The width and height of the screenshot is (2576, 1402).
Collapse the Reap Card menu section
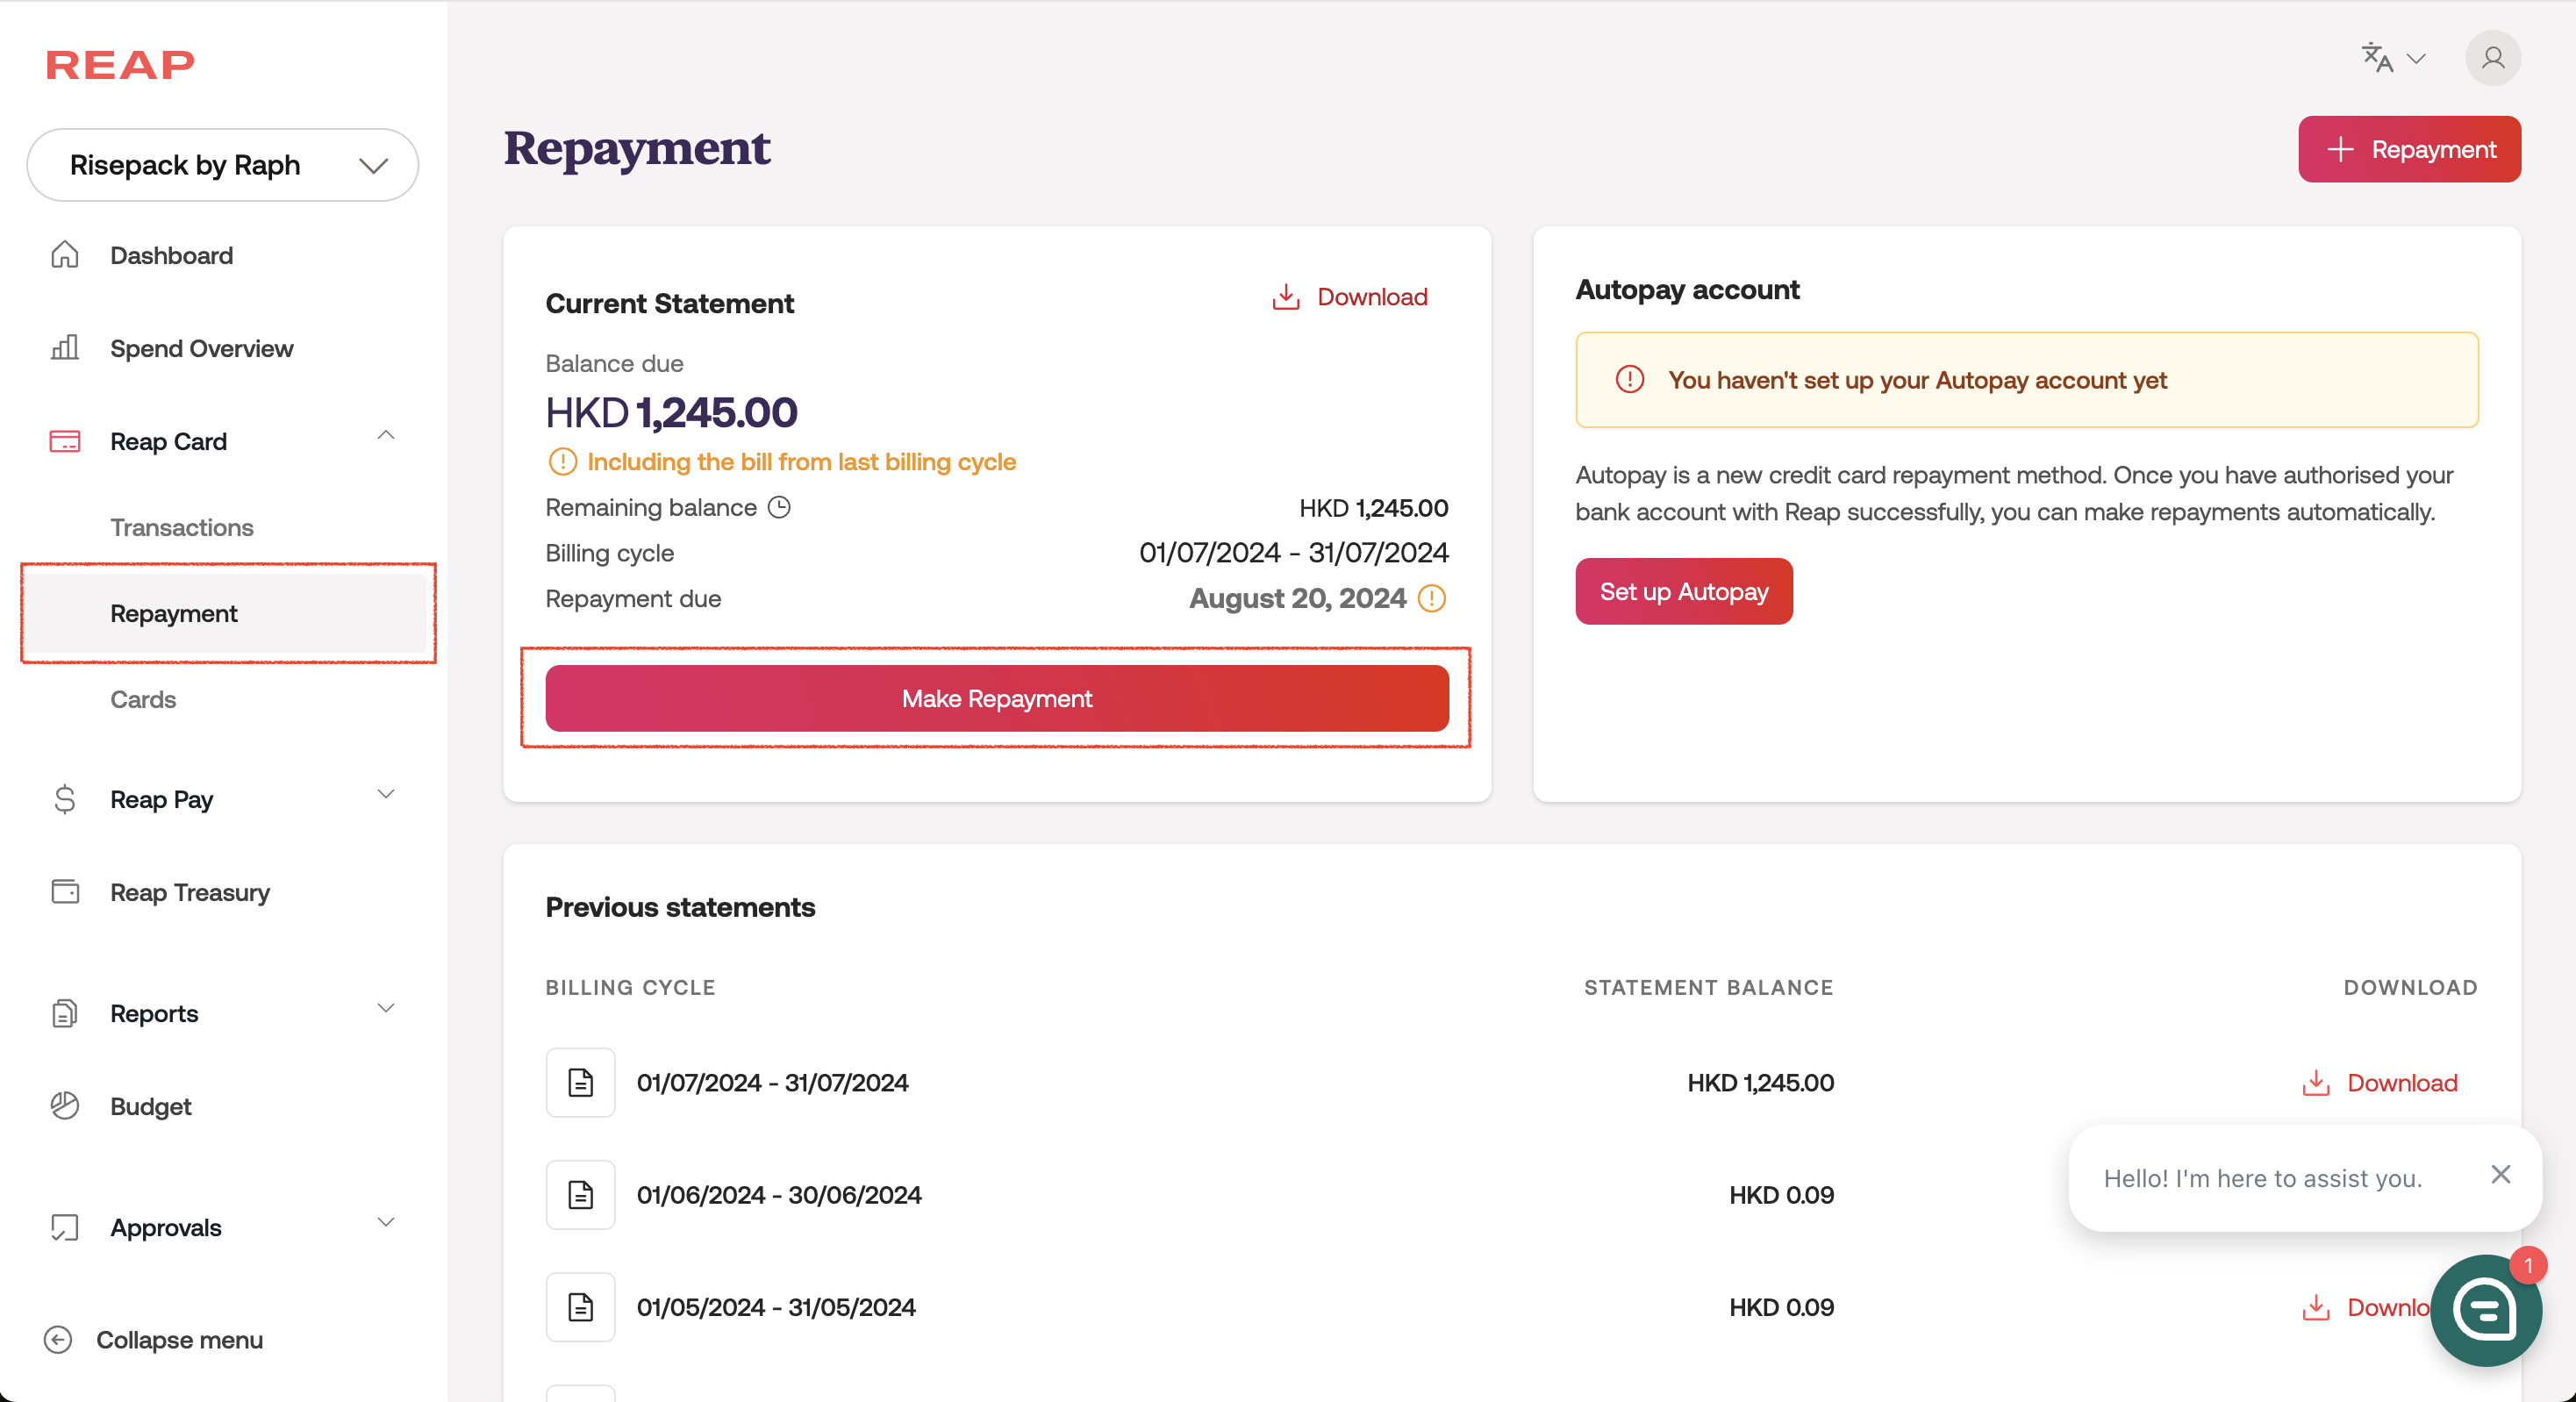386,436
